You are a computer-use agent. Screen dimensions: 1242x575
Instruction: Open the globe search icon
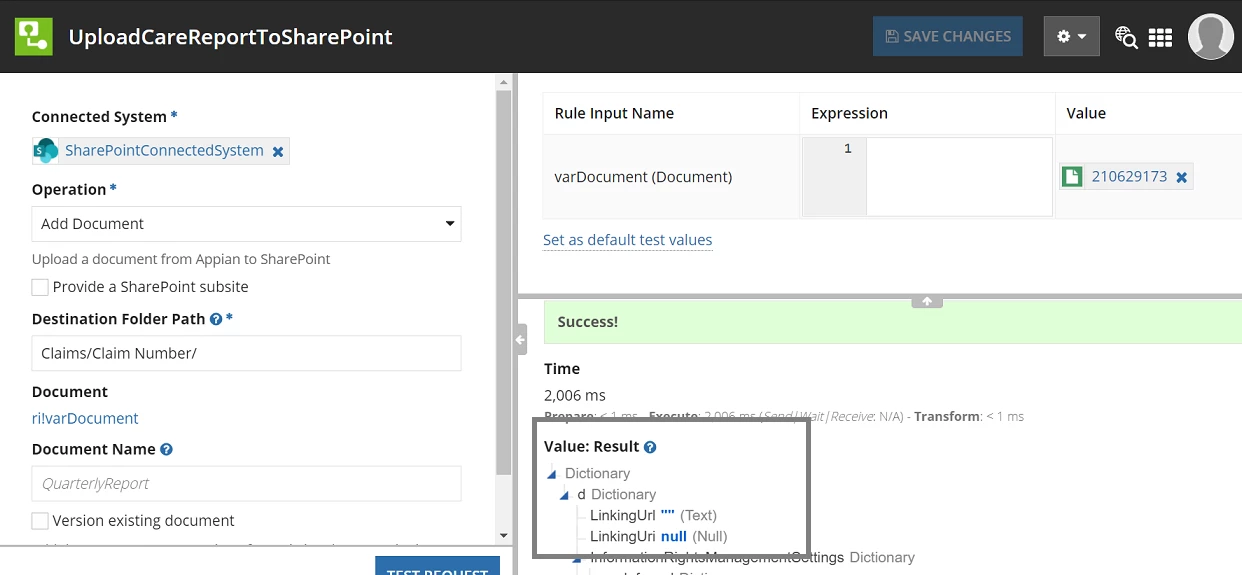[1126, 37]
